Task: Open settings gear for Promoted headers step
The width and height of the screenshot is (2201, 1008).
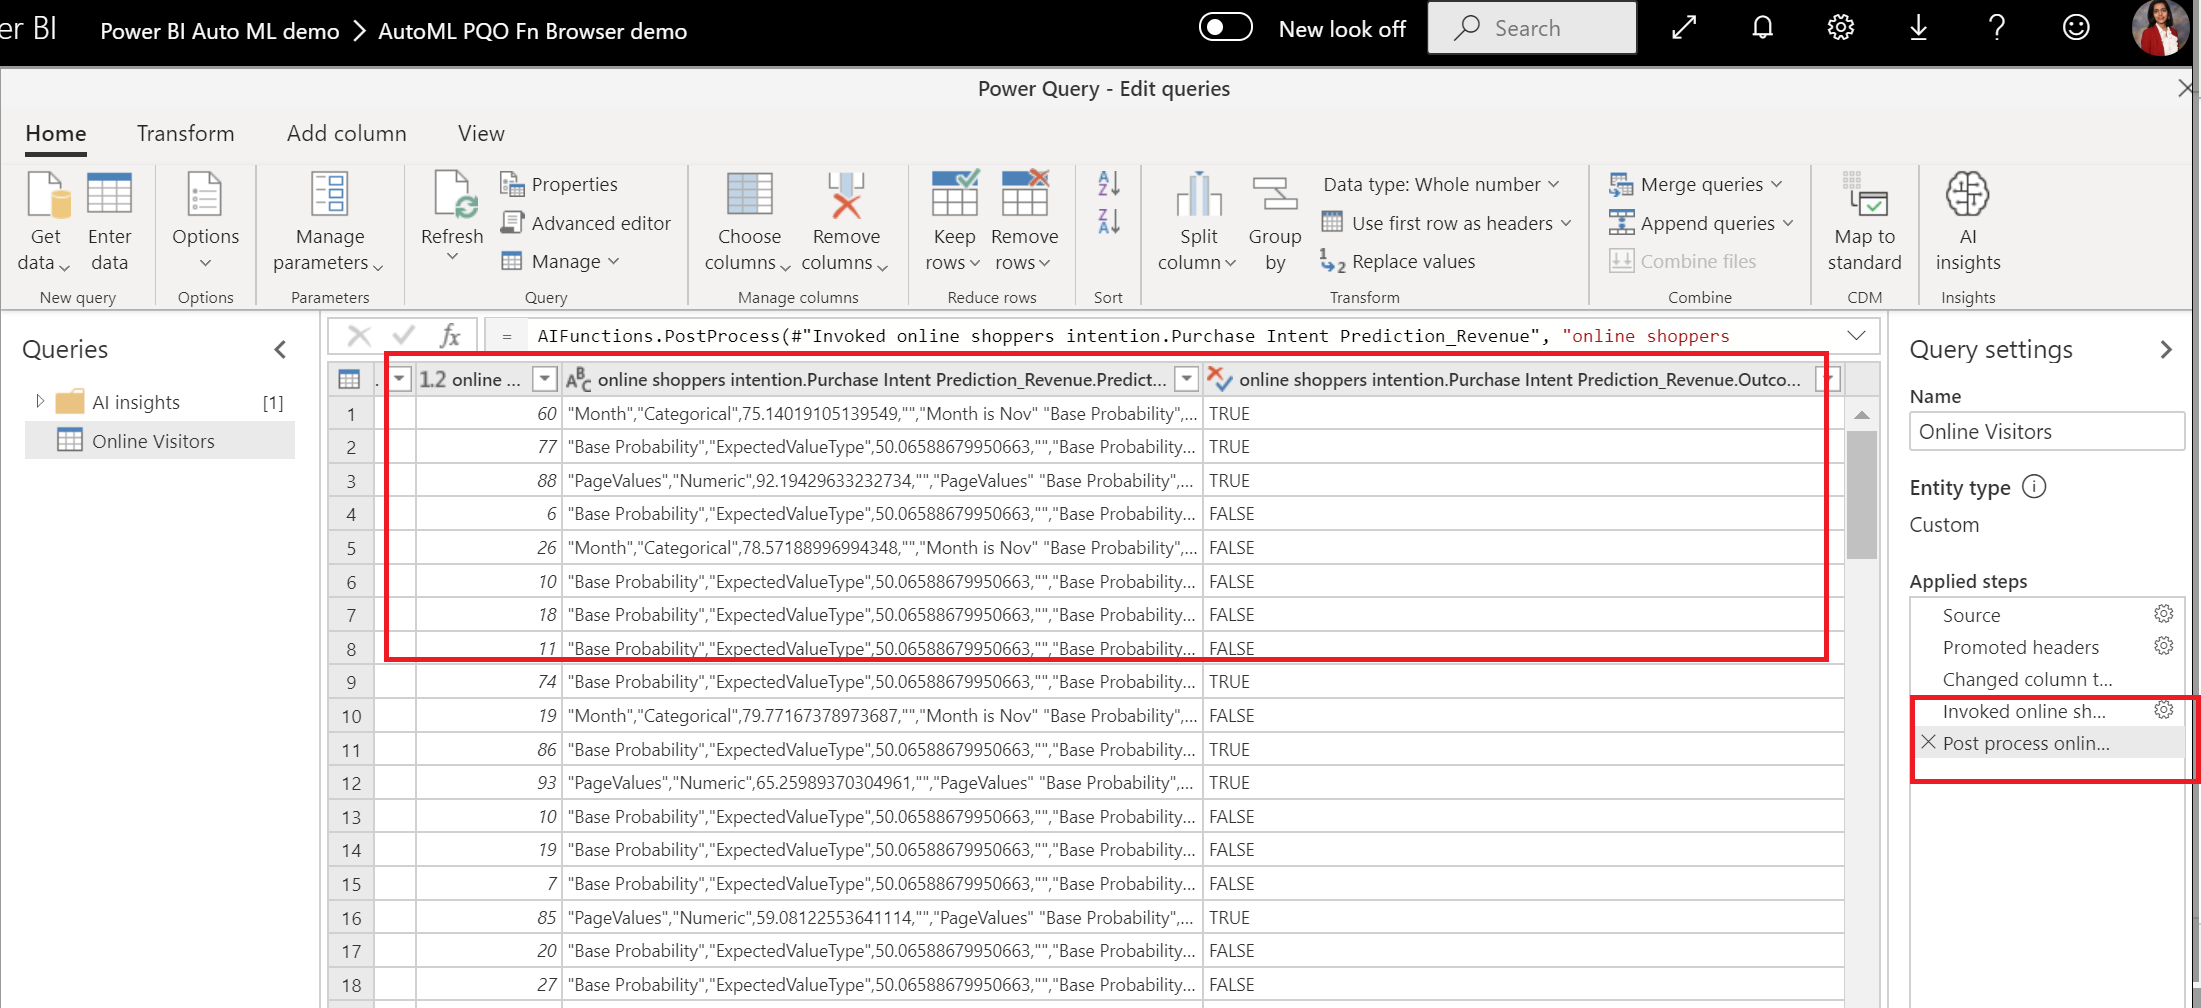Action: [x=2163, y=646]
